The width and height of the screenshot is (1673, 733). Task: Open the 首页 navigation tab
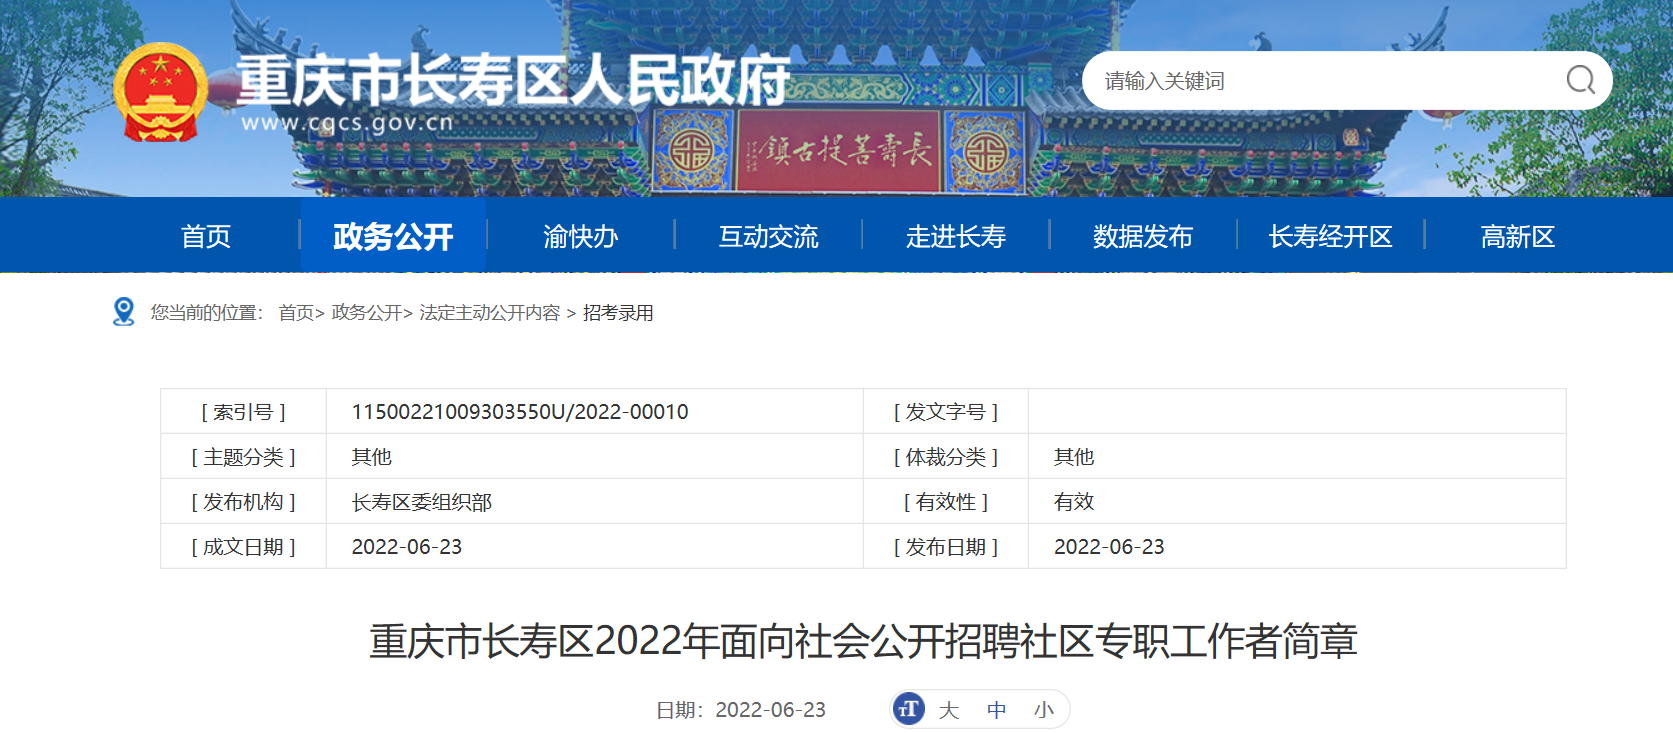click(x=206, y=237)
